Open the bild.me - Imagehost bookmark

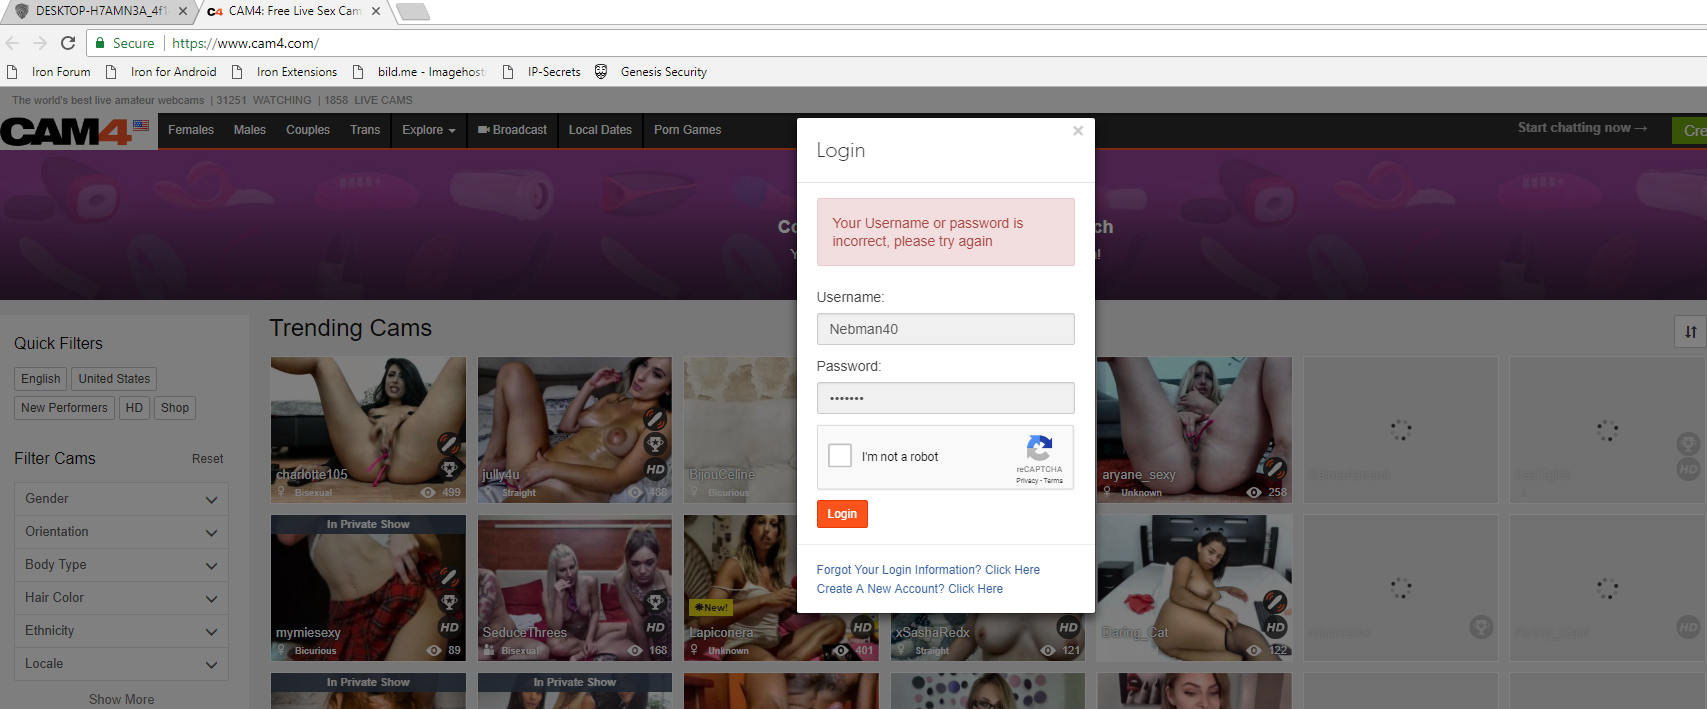pyautogui.click(x=418, y=72)
